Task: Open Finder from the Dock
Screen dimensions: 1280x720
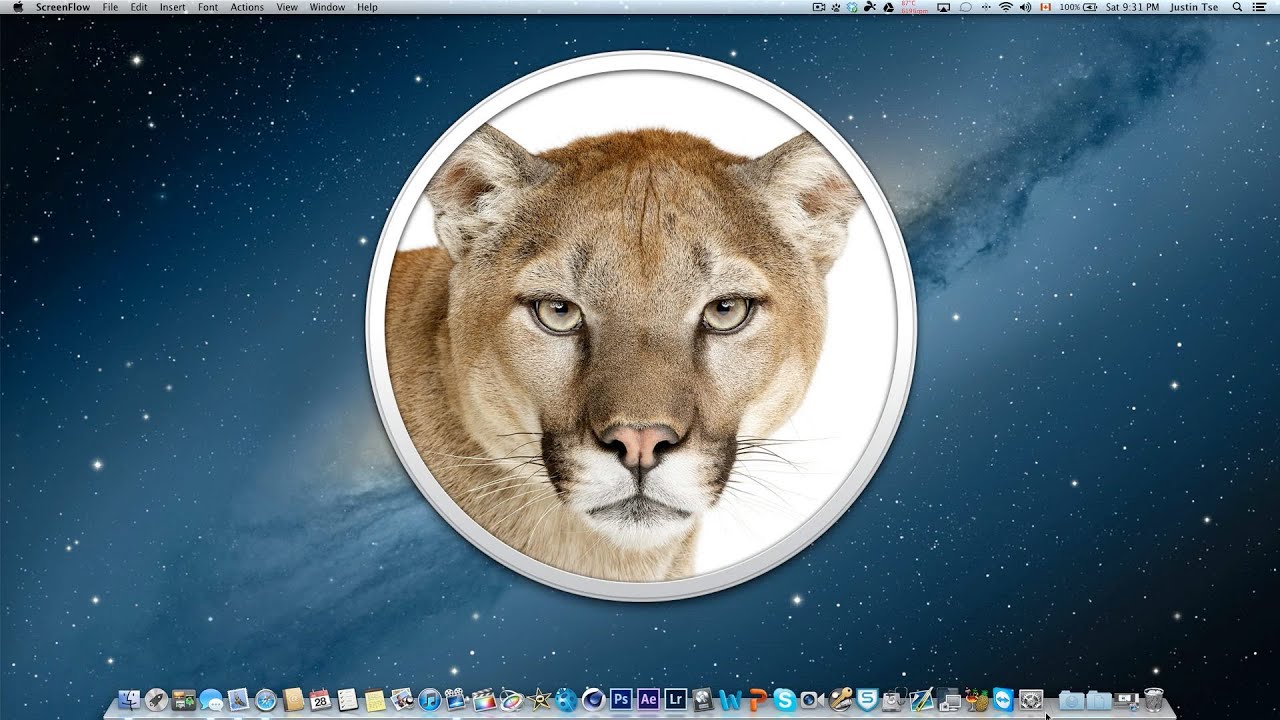Action: coord(129,700)
